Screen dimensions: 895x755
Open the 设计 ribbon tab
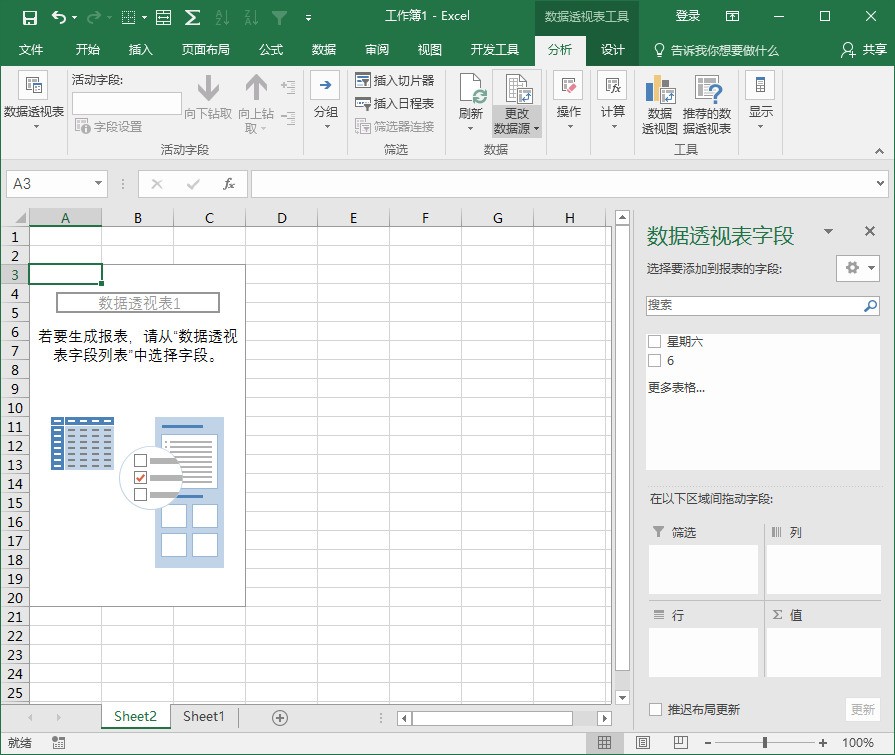[x=612, y=50]
